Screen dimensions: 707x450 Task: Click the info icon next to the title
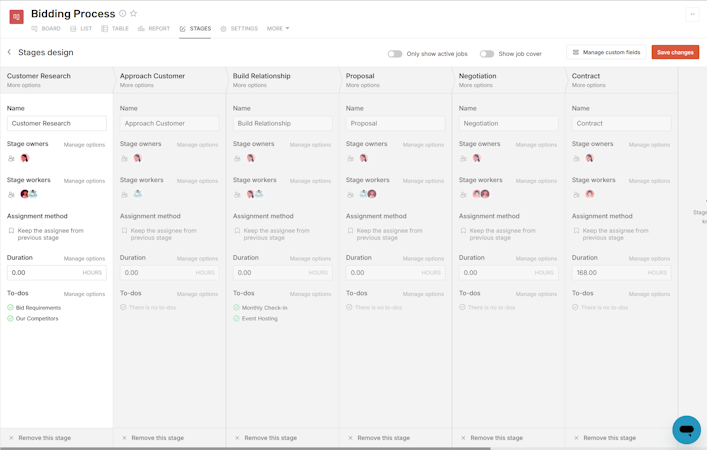pos(123,14)
